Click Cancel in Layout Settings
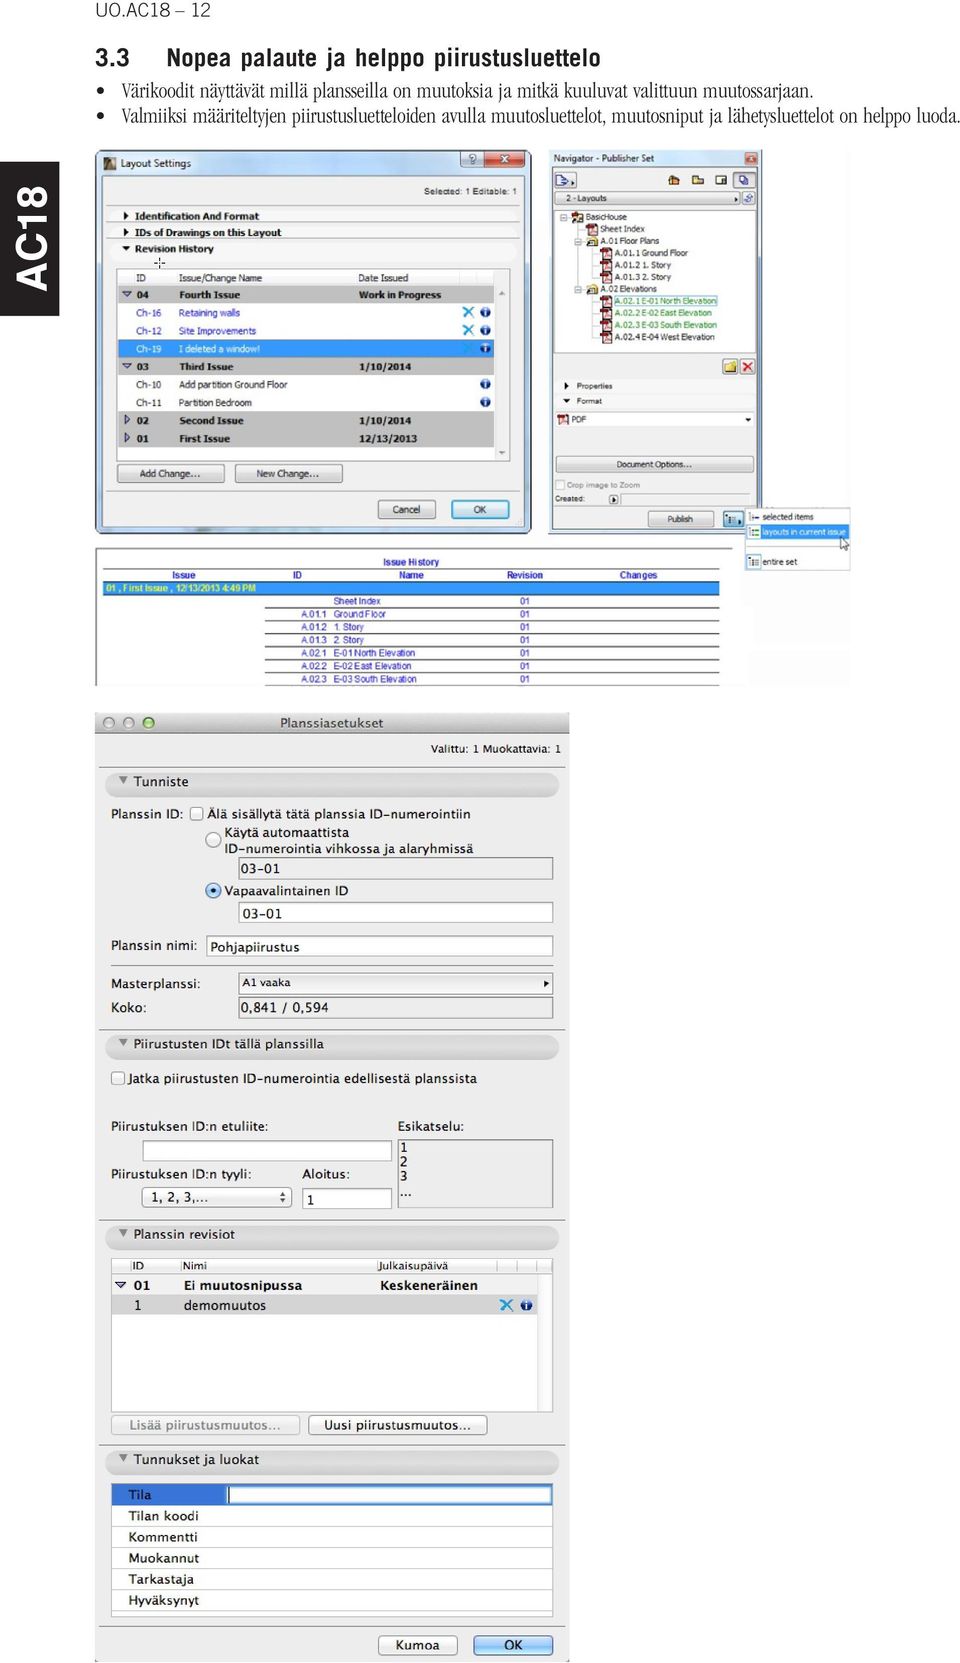This screenshot has width=960, height=1663. click(x=406, y=510)
